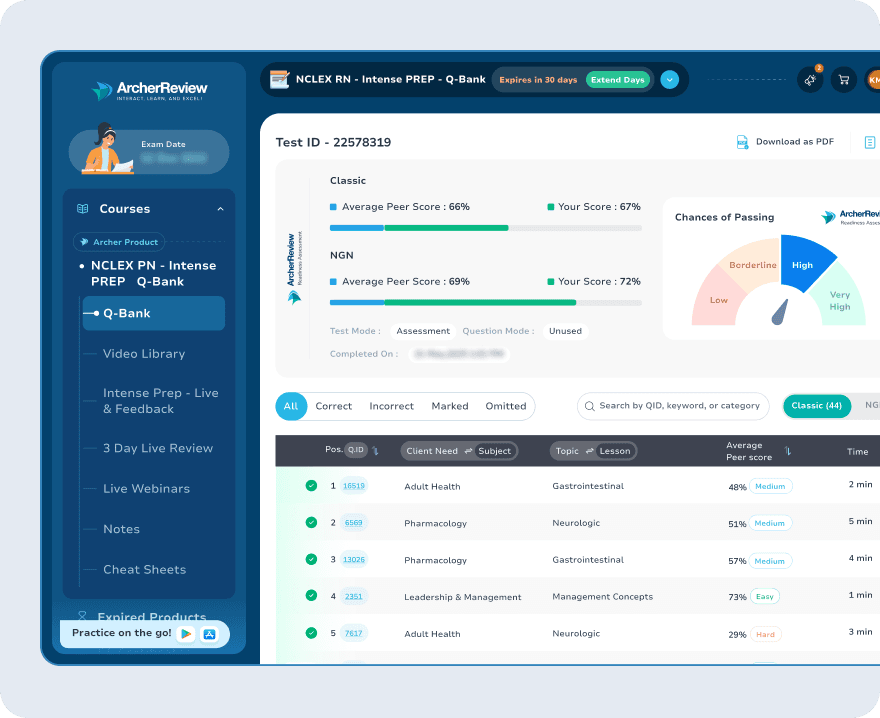Click the NGN score progress bar
Screen dimensions: 880x718
coord(485,302)
